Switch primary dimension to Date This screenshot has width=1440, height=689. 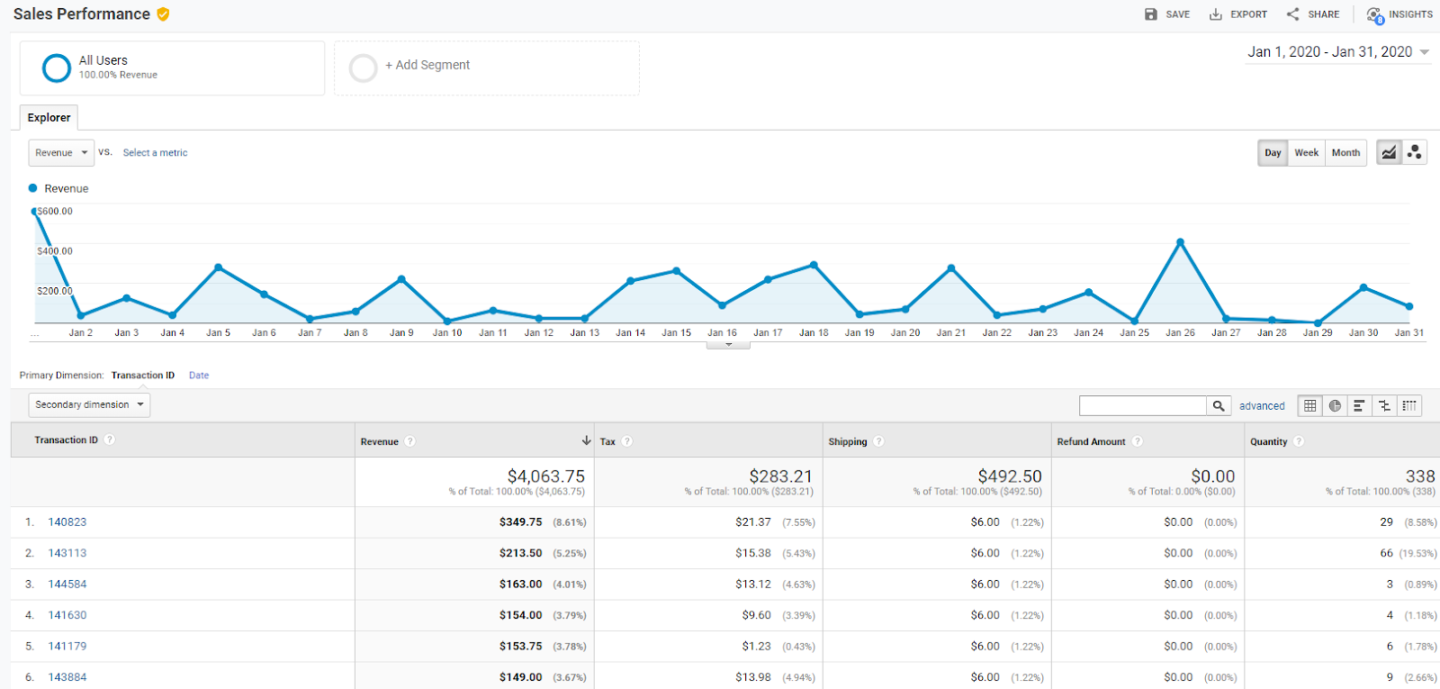(199, 376)
